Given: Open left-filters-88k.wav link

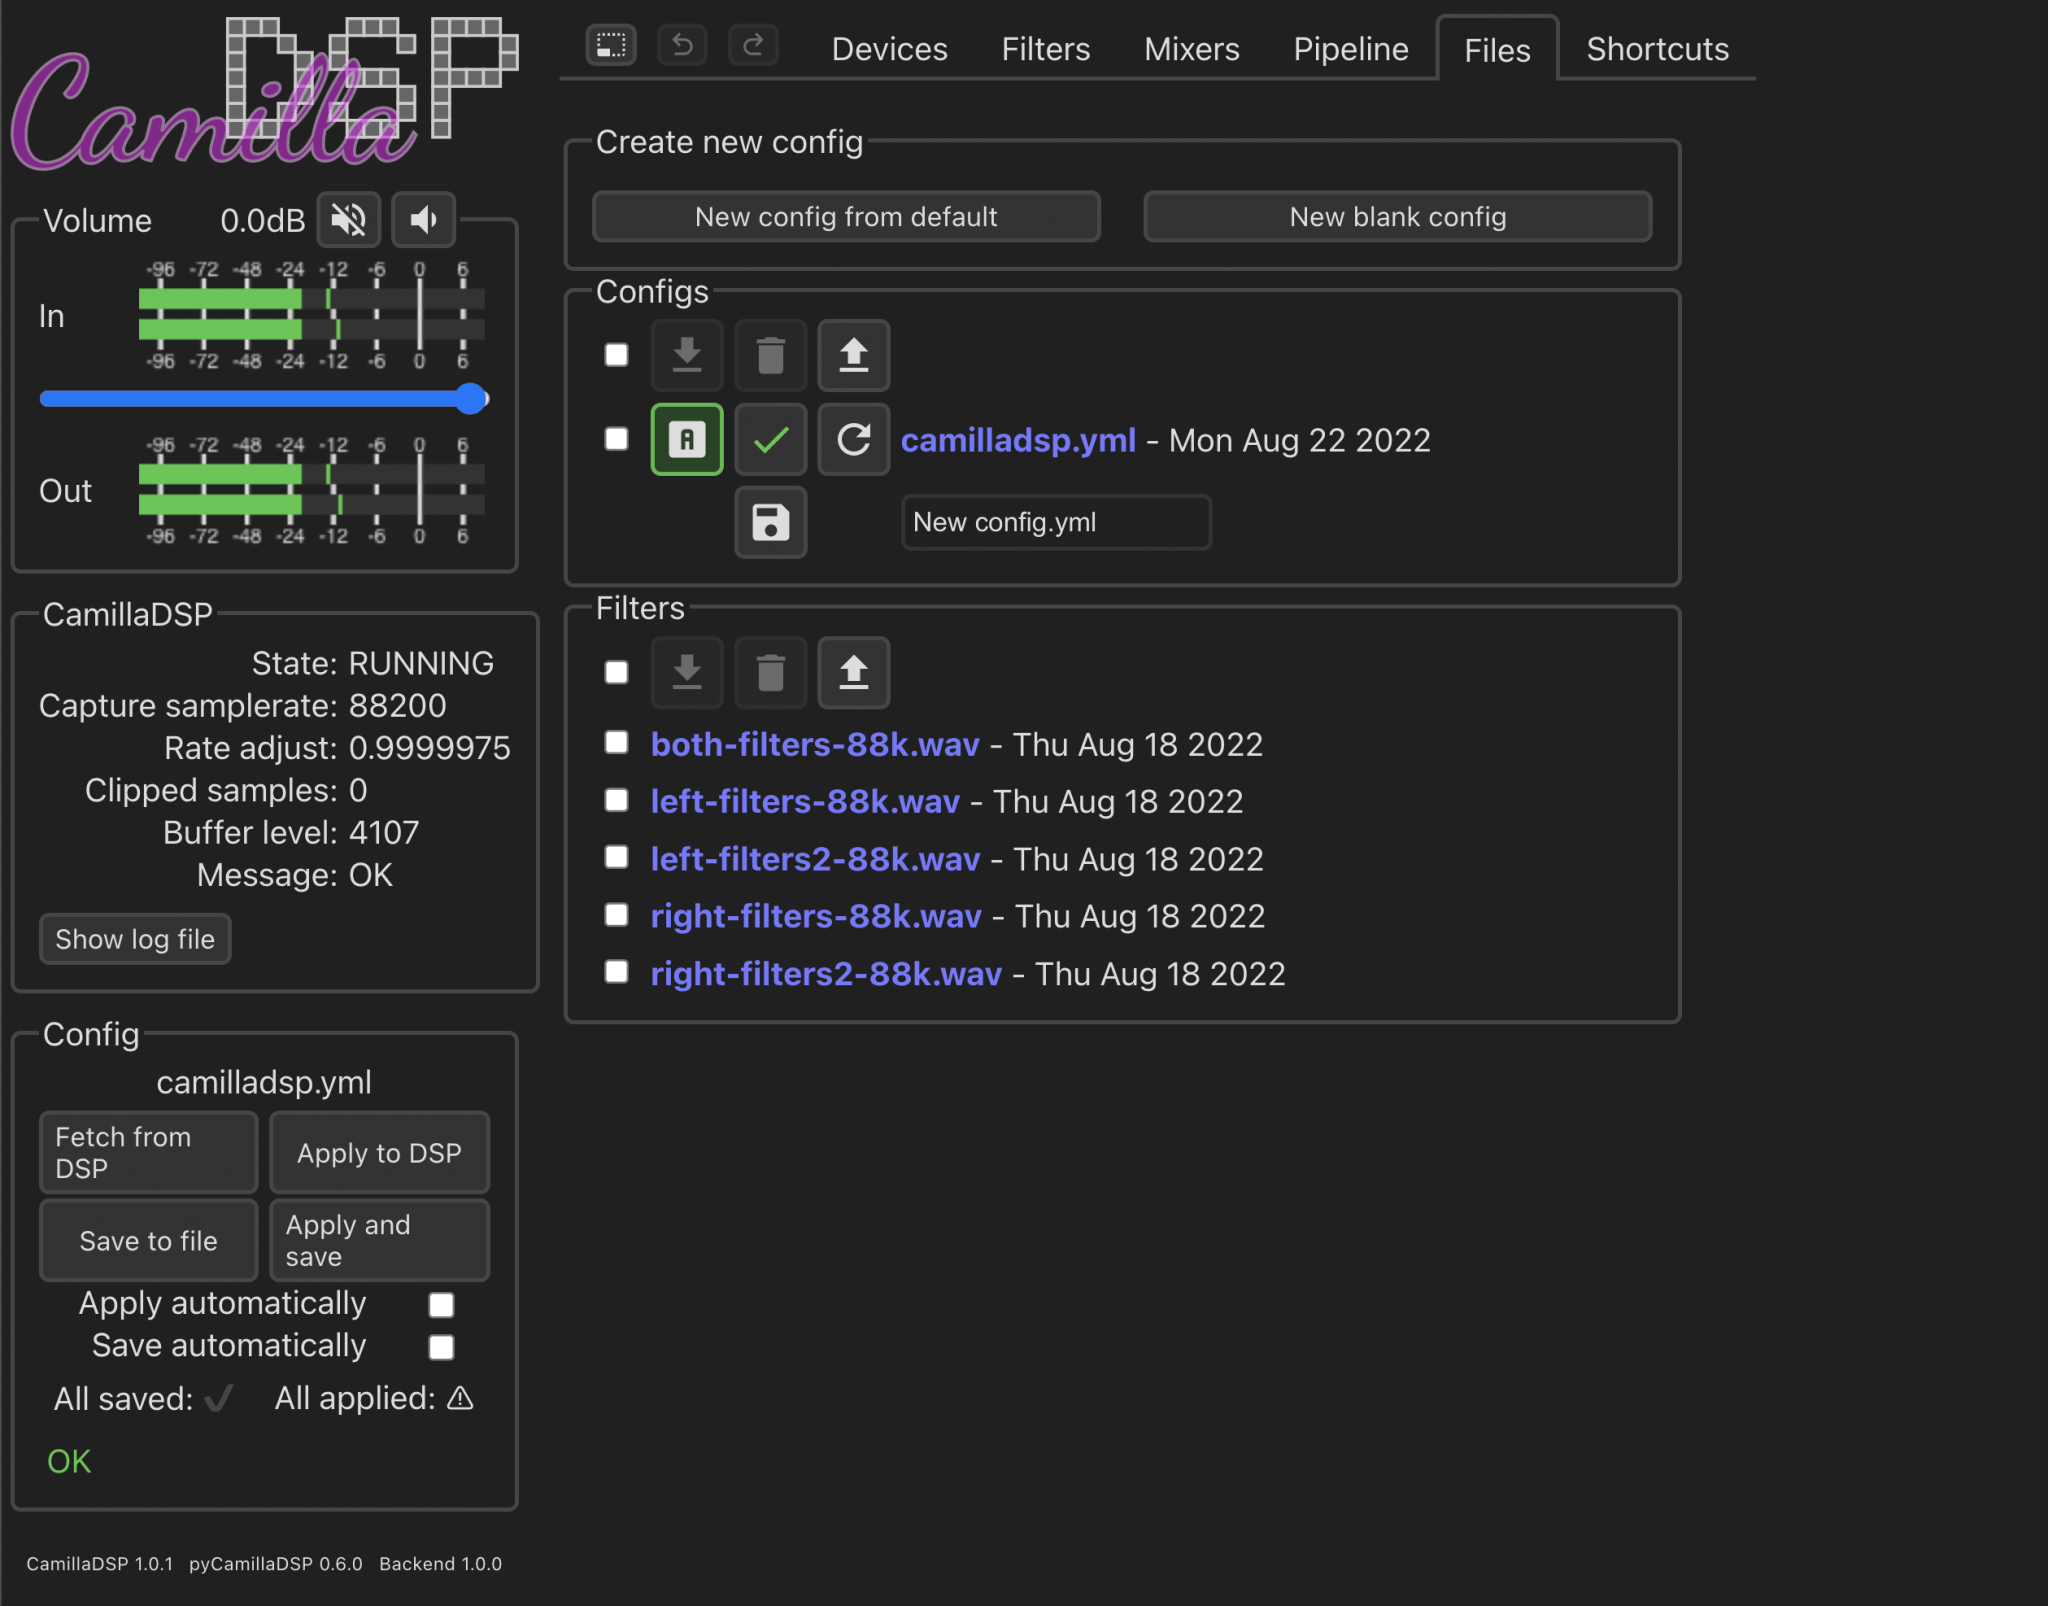Looking at the screenshot, I should pyautogui.click(x=805, y=801).
